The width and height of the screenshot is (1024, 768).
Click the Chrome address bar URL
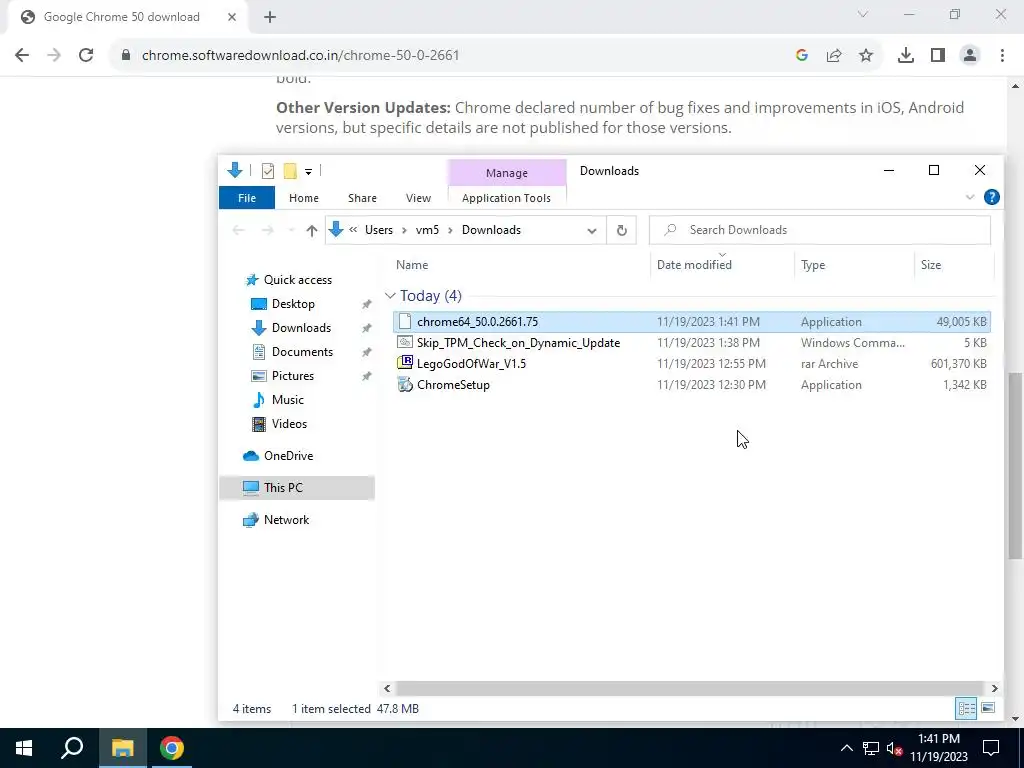point(300,56)
